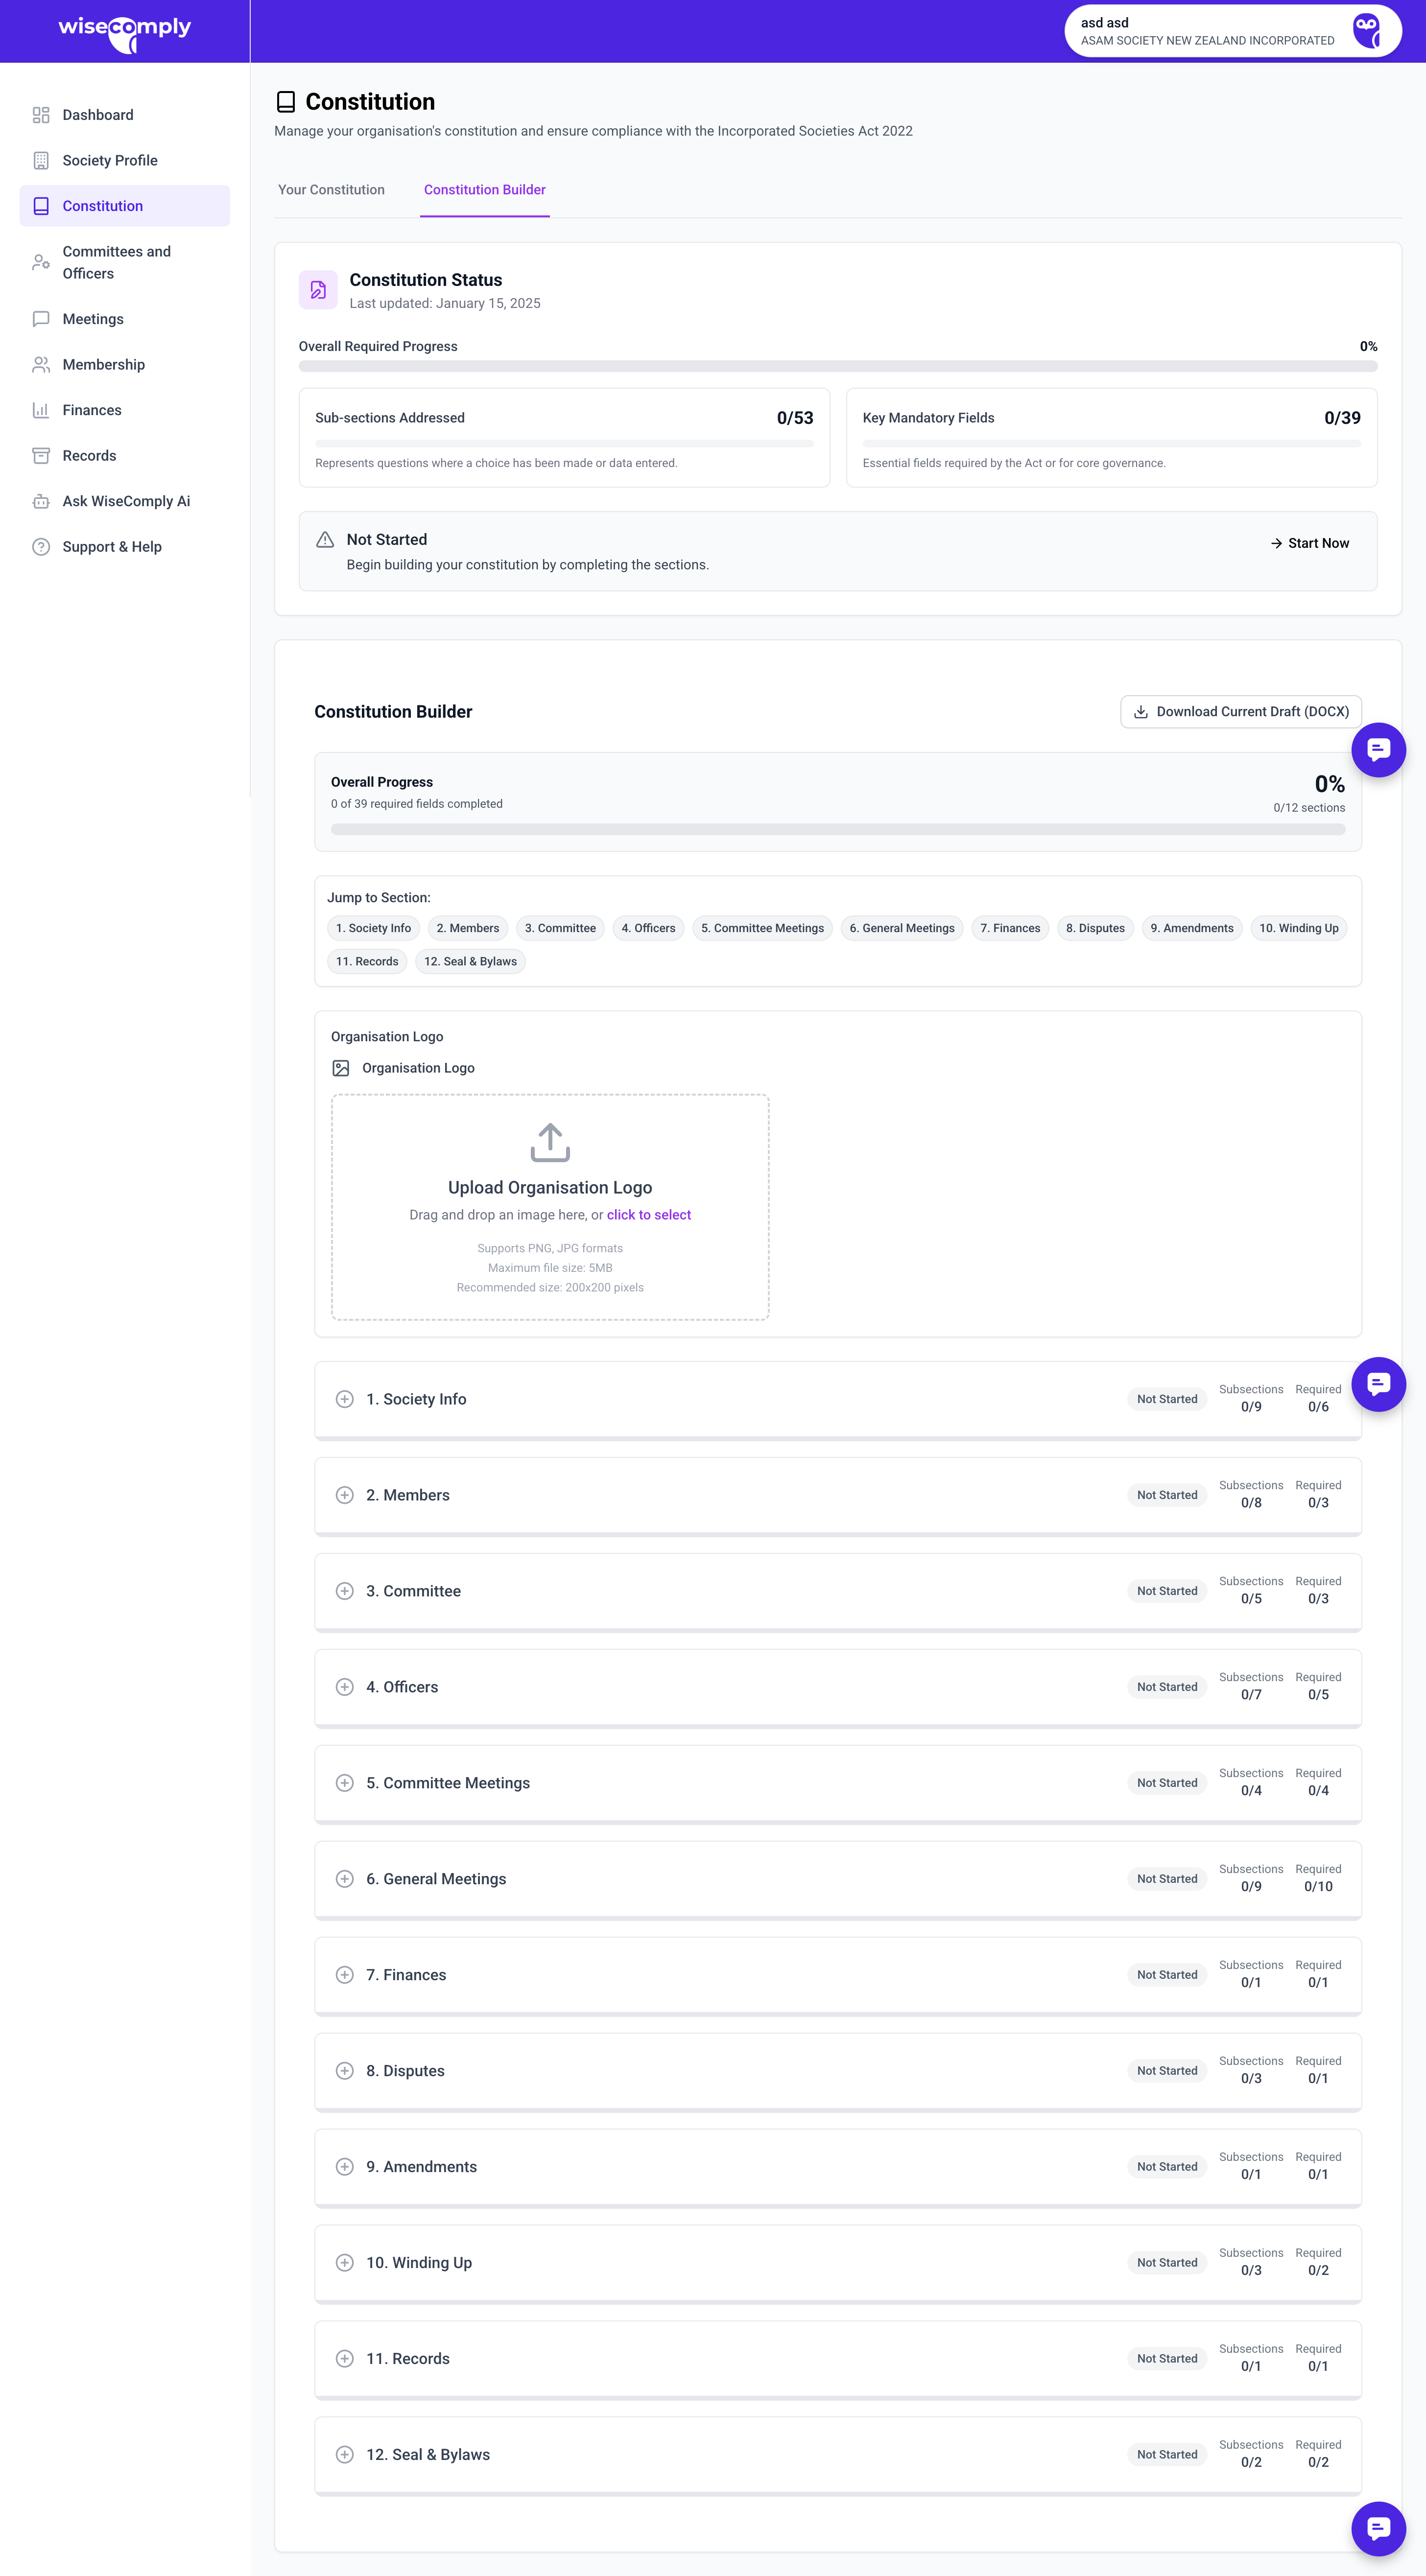Click the owl avatar in account badge
Image resolution: width=1426 pixels, height=2576 pixels.
coord(1367,31)
